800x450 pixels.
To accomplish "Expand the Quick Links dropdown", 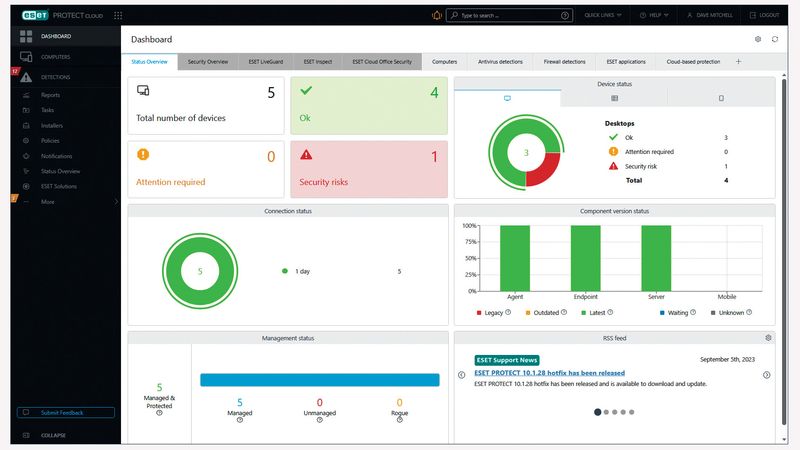I will point(603,15).
